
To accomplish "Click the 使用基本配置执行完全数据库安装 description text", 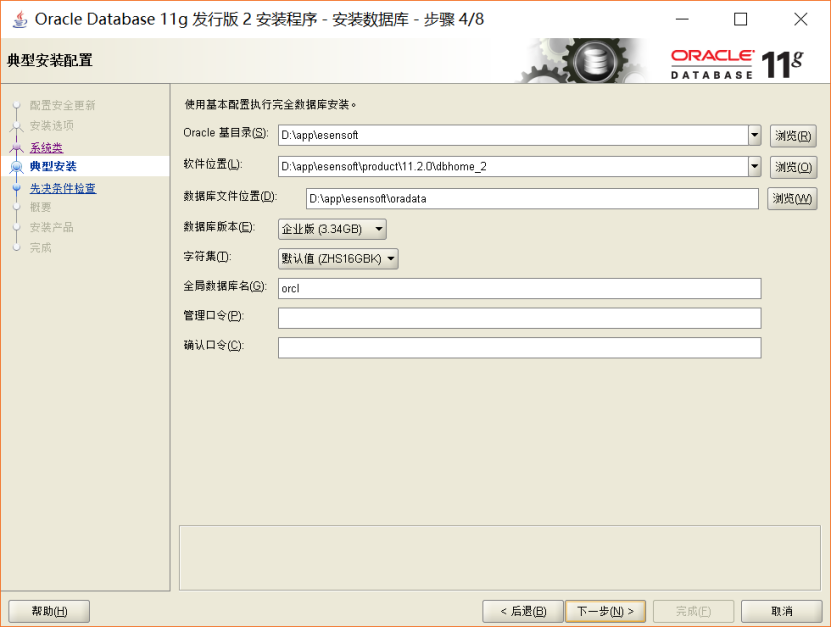I will click(x=270, y=104).
